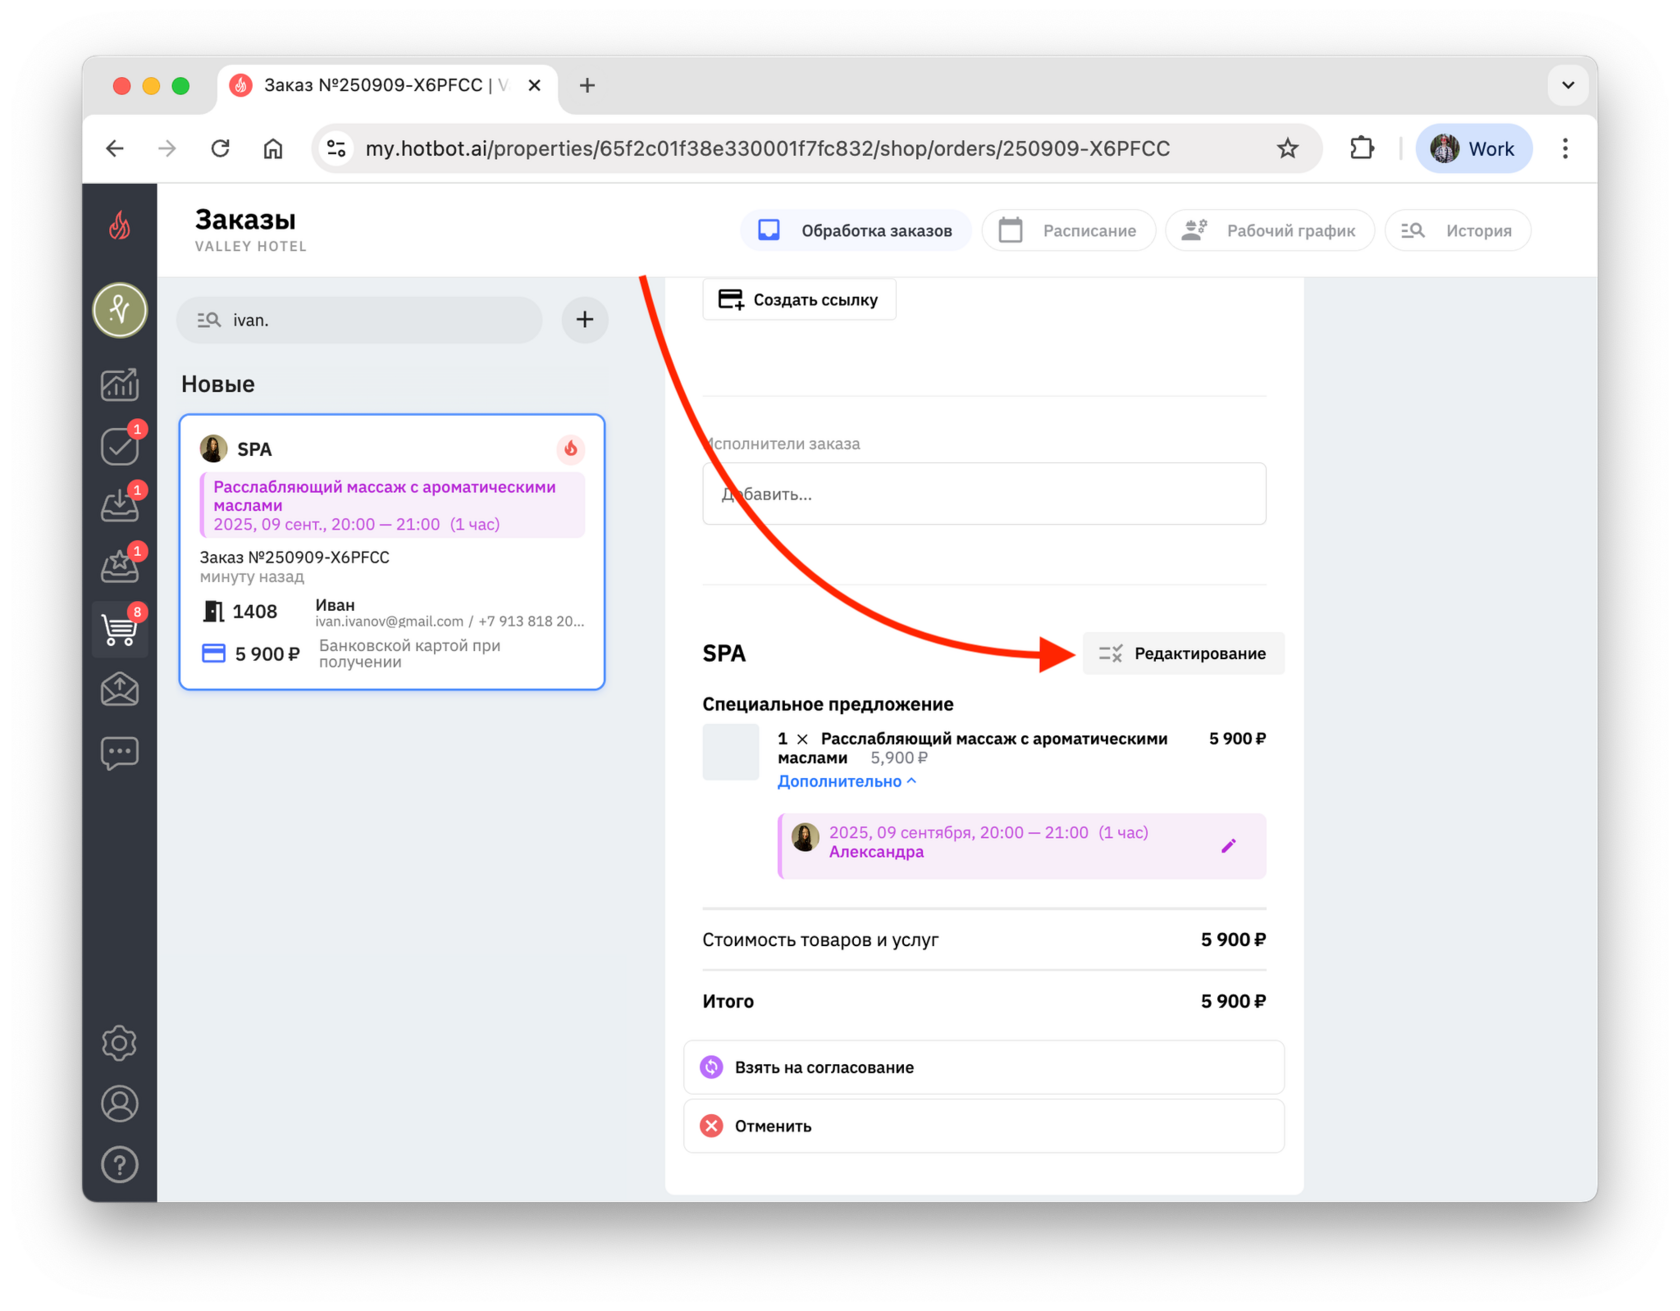Image resolution: width=1680 pixels, height=1311 pixels.
Task: Open the analytics chart sidebar icon
Action: (x=120, y=384)
